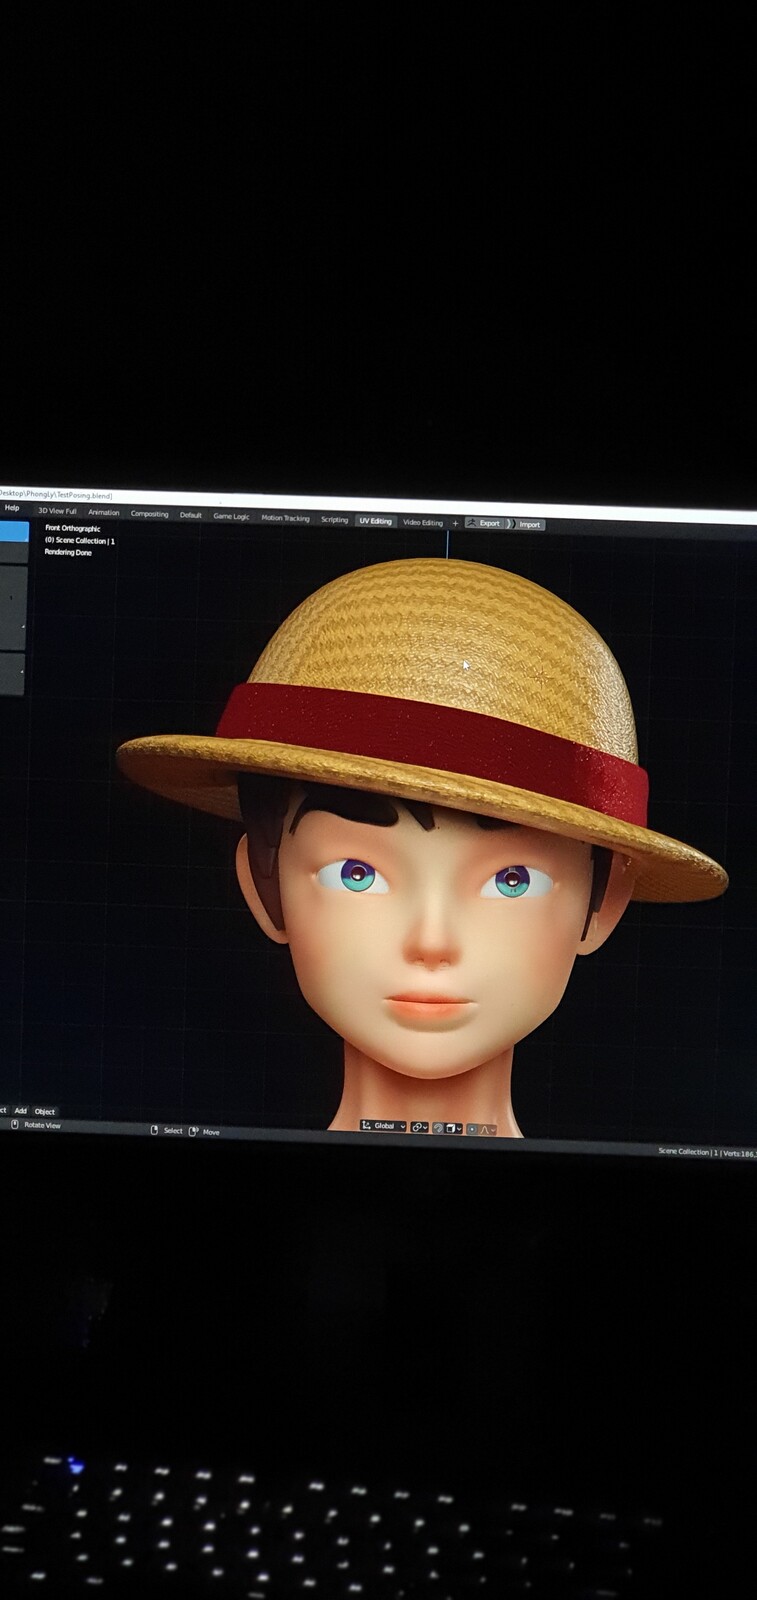Toggle the snapping magnet icon
757x1600 pixels.
438,1128
